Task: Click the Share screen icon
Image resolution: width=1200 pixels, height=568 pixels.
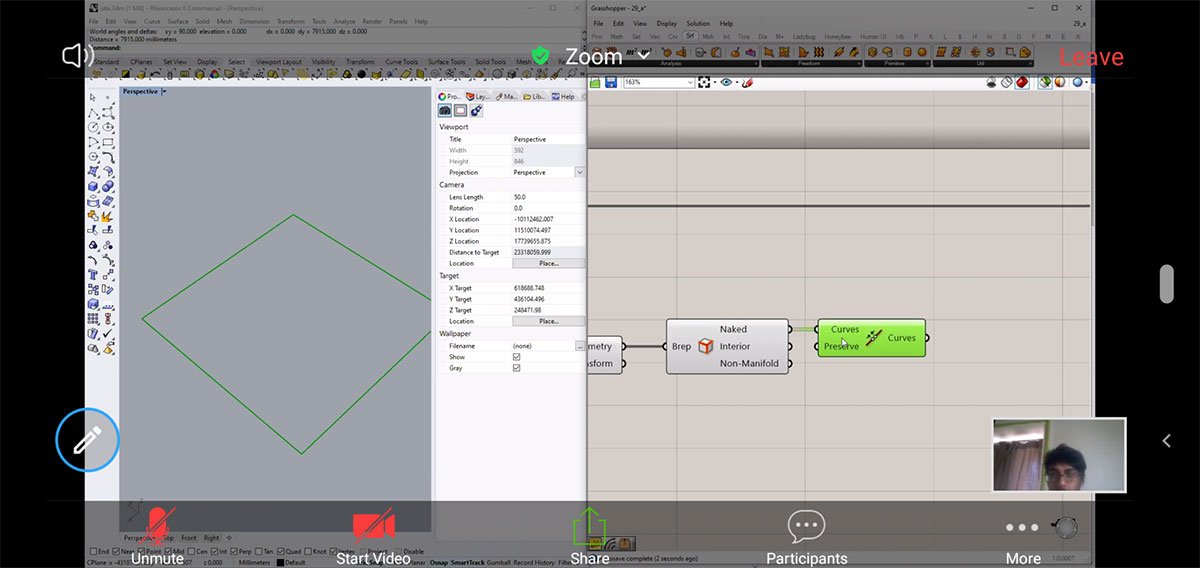Action: pos(590,527)
